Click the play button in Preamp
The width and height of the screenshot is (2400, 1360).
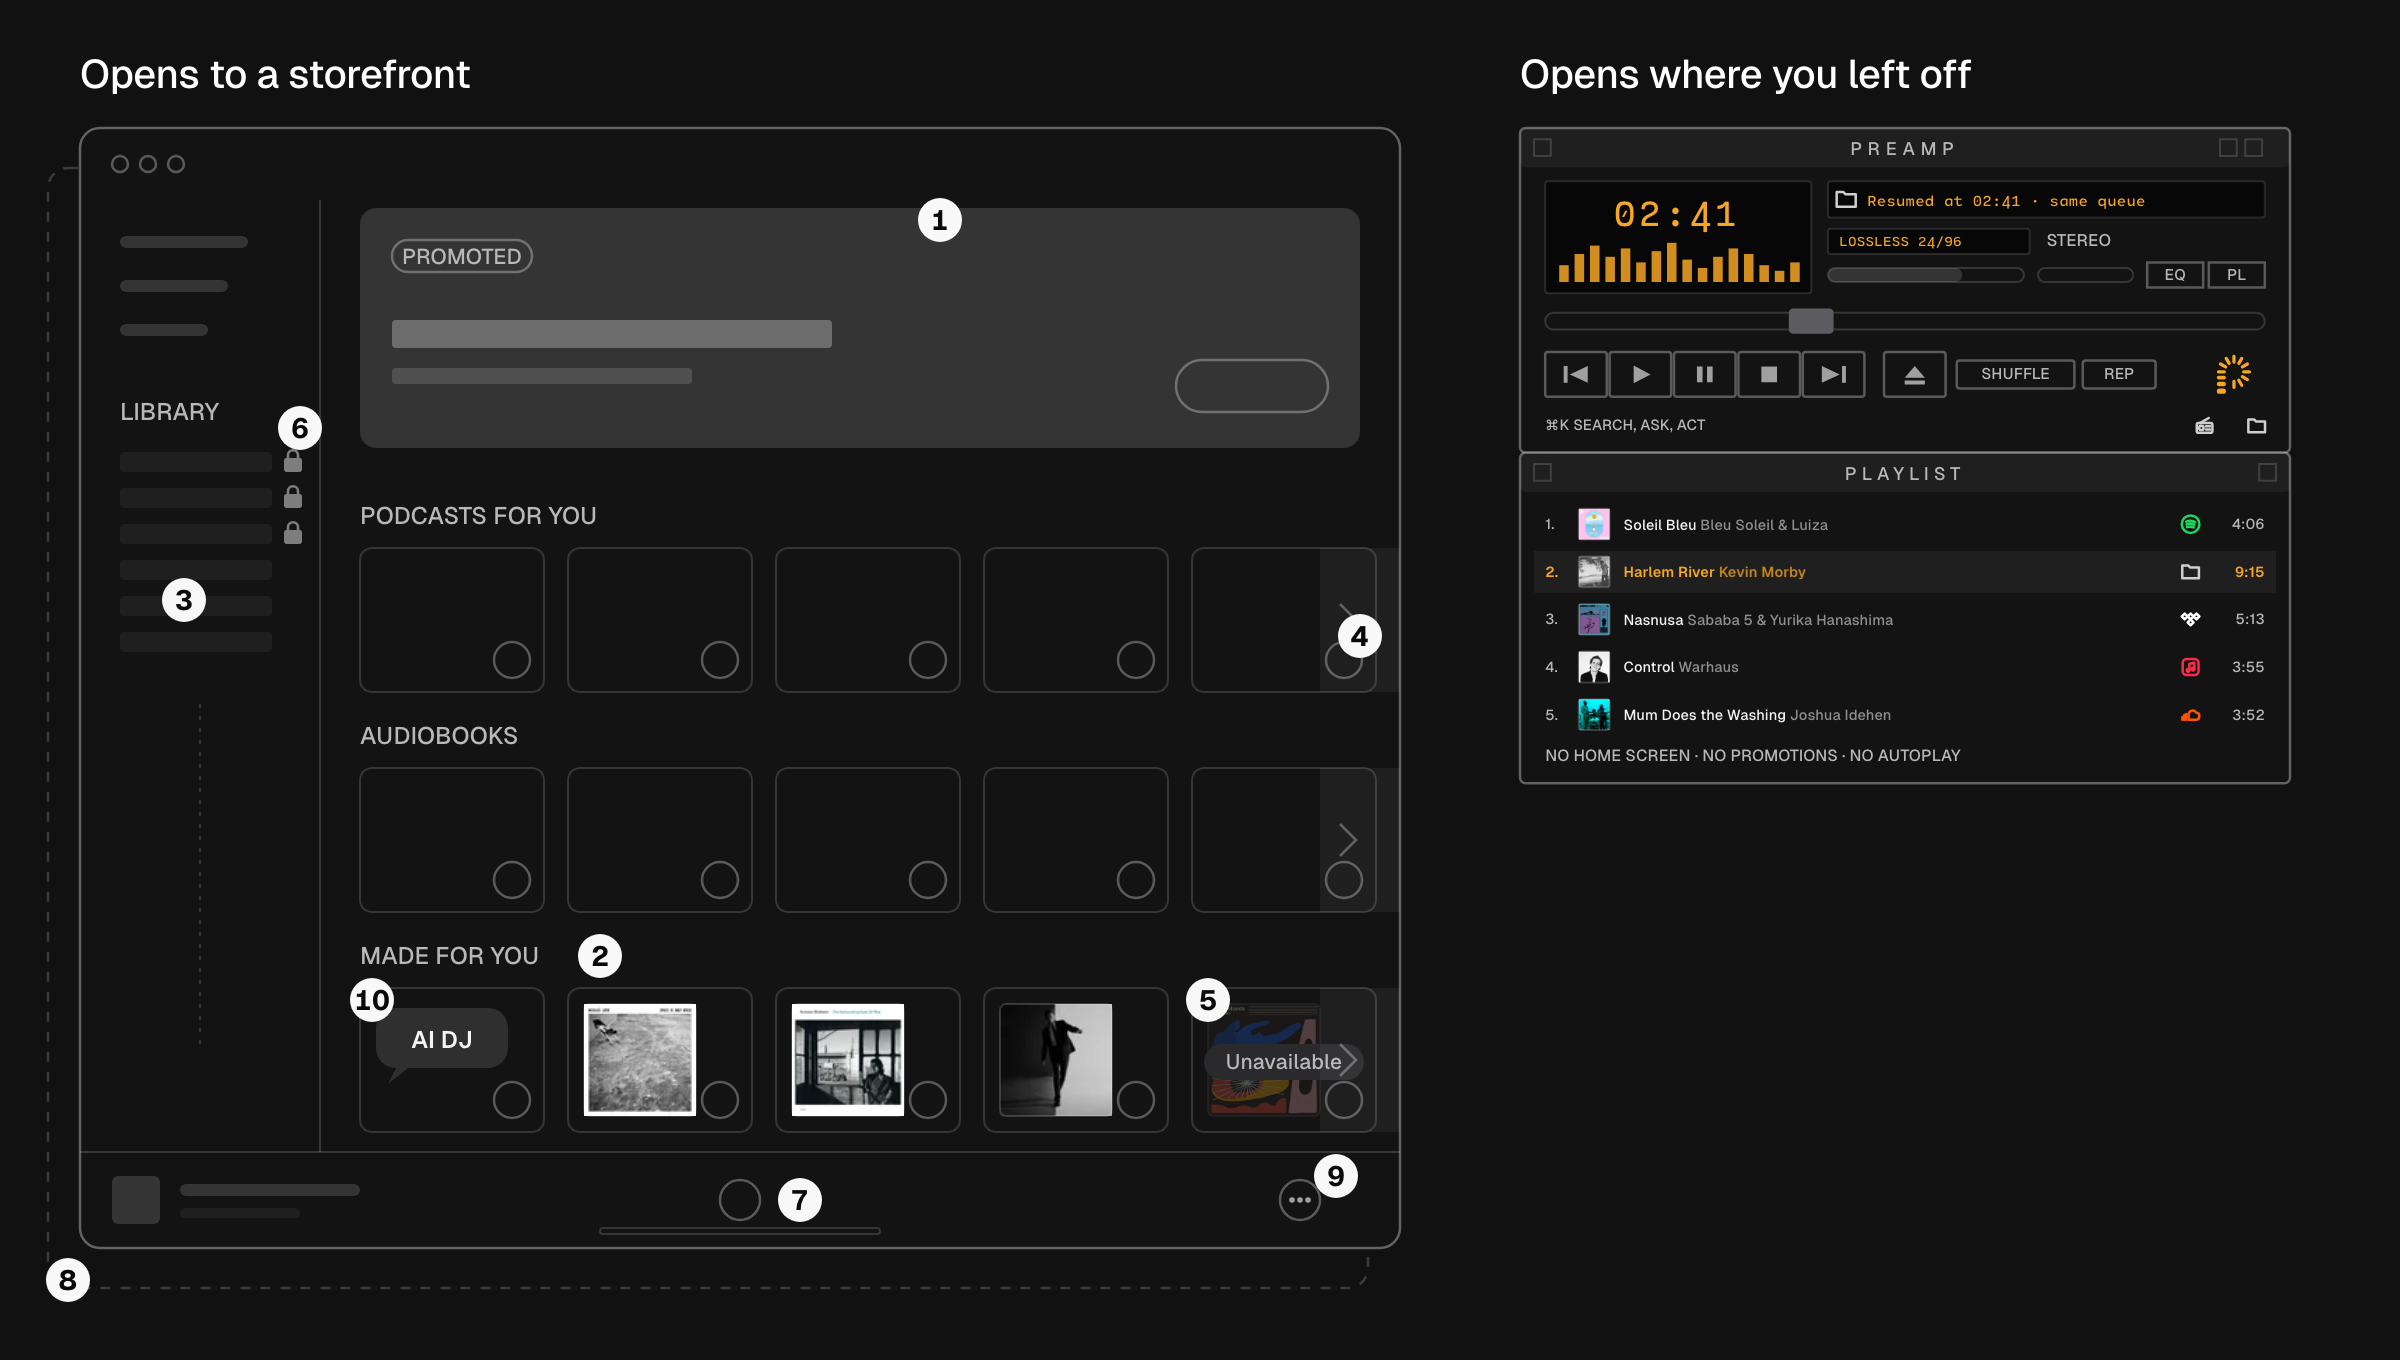coord(1640,374)
